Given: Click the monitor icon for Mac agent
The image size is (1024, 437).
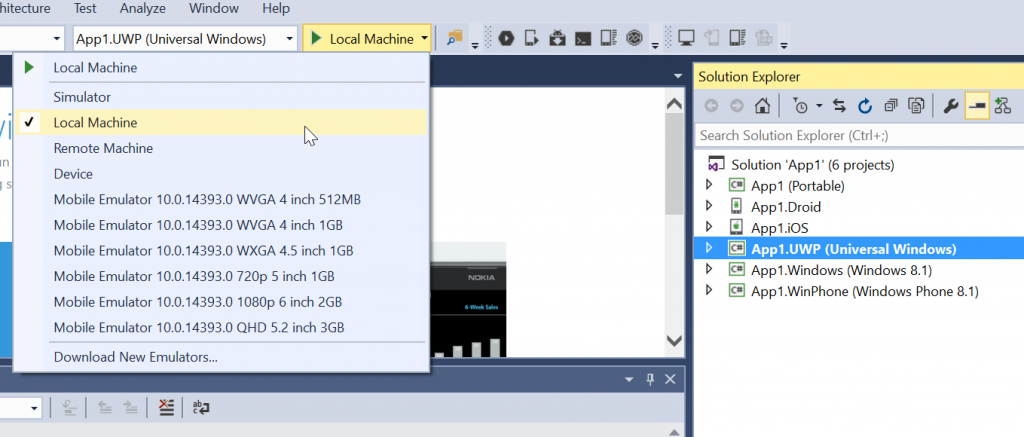Looking at the screenshot, I should 686,39.
